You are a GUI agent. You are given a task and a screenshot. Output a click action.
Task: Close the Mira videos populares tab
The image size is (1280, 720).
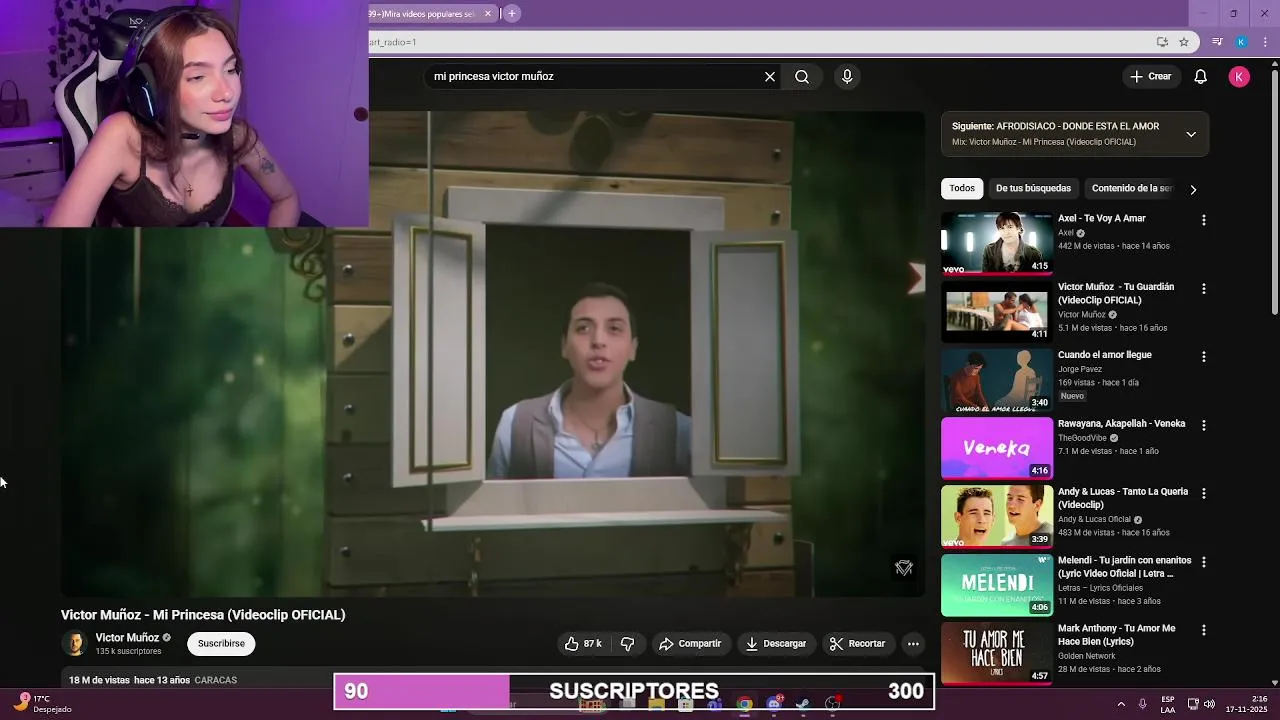tap(488, 13)
